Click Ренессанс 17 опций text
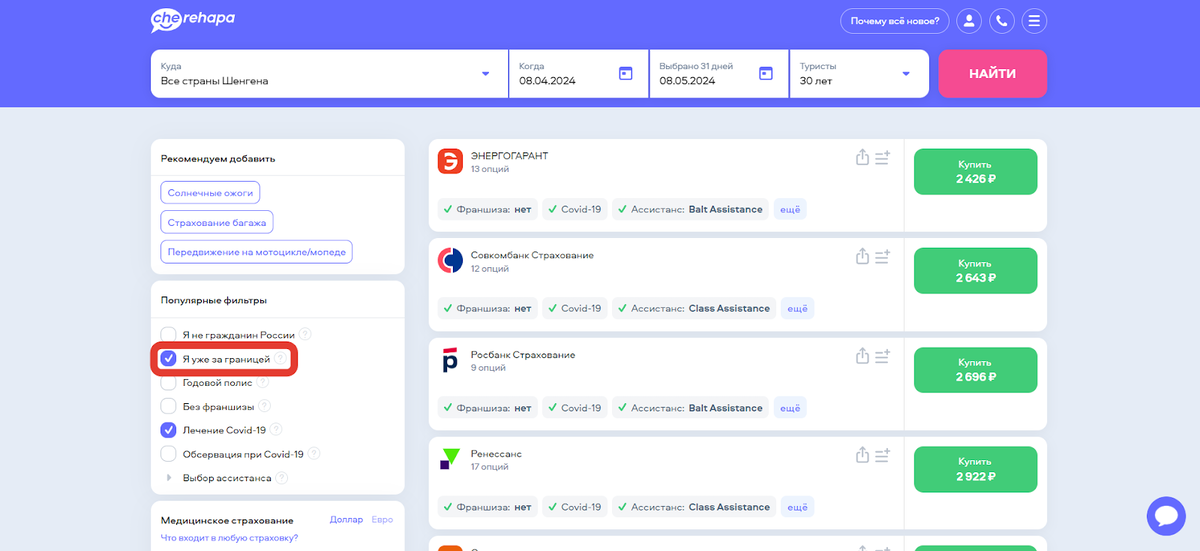This screenshot has width=1200, height=551. click(490, 467)
